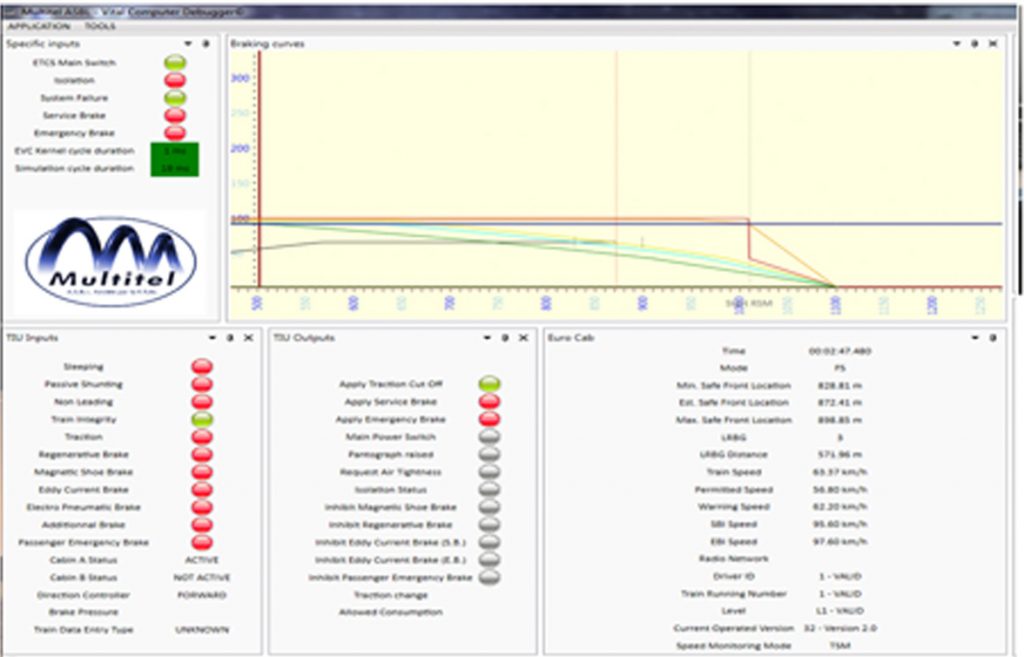Click the Apply Traction Cut Off indicator
This screenshot has width=1024, height=657.
click(489, 384)
